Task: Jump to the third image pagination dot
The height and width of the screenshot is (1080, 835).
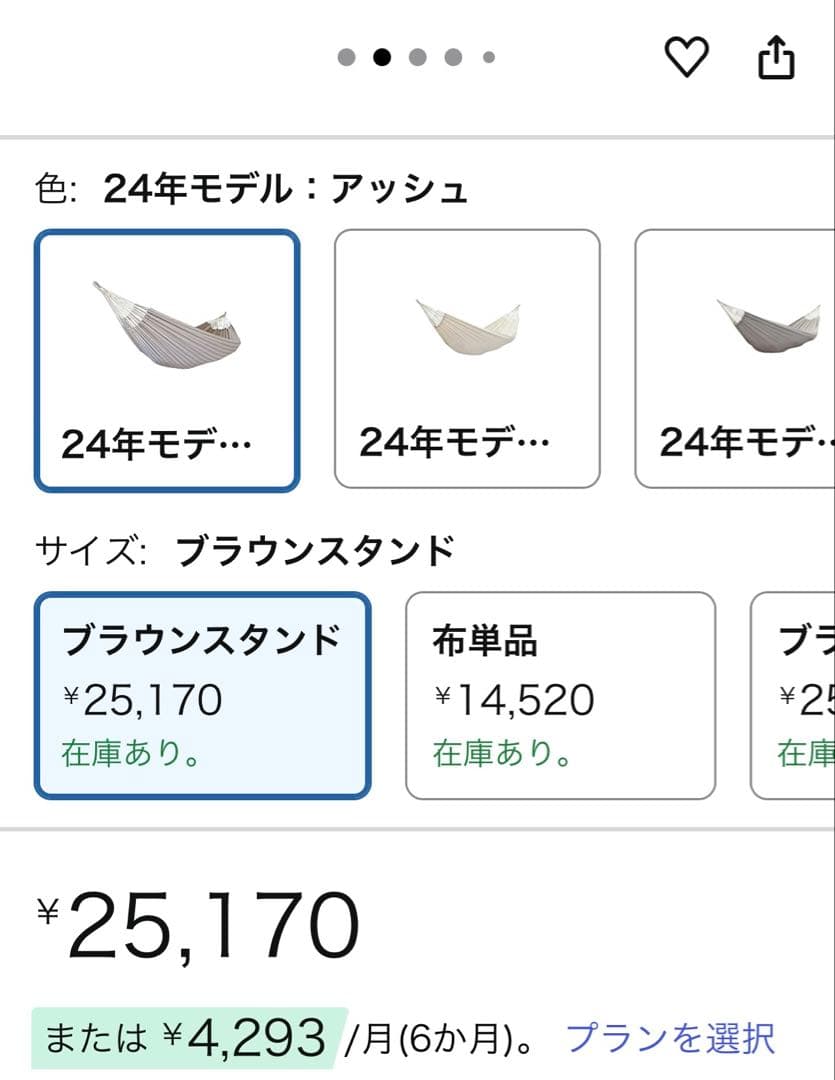Action: point(418,57)
